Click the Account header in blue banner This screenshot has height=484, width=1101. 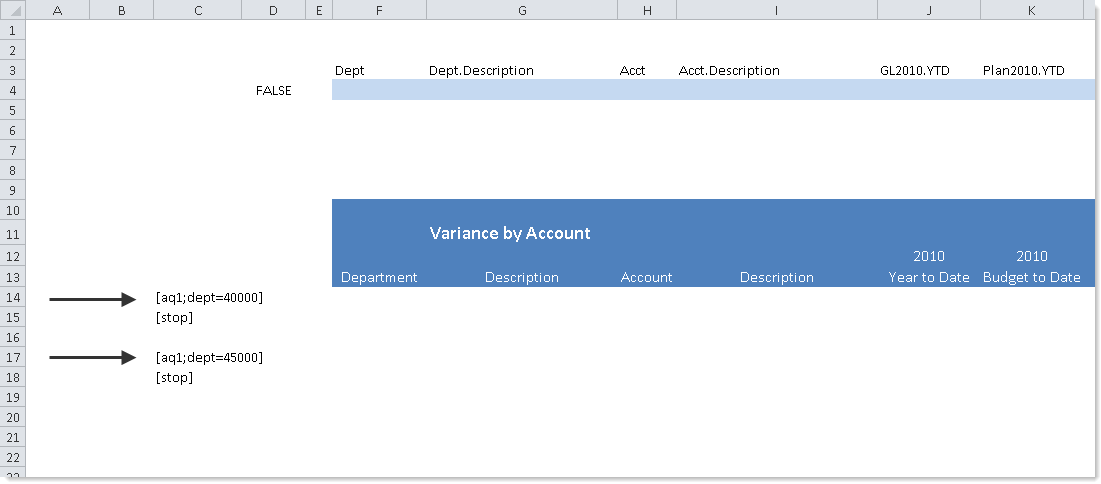tap(646, 278)
